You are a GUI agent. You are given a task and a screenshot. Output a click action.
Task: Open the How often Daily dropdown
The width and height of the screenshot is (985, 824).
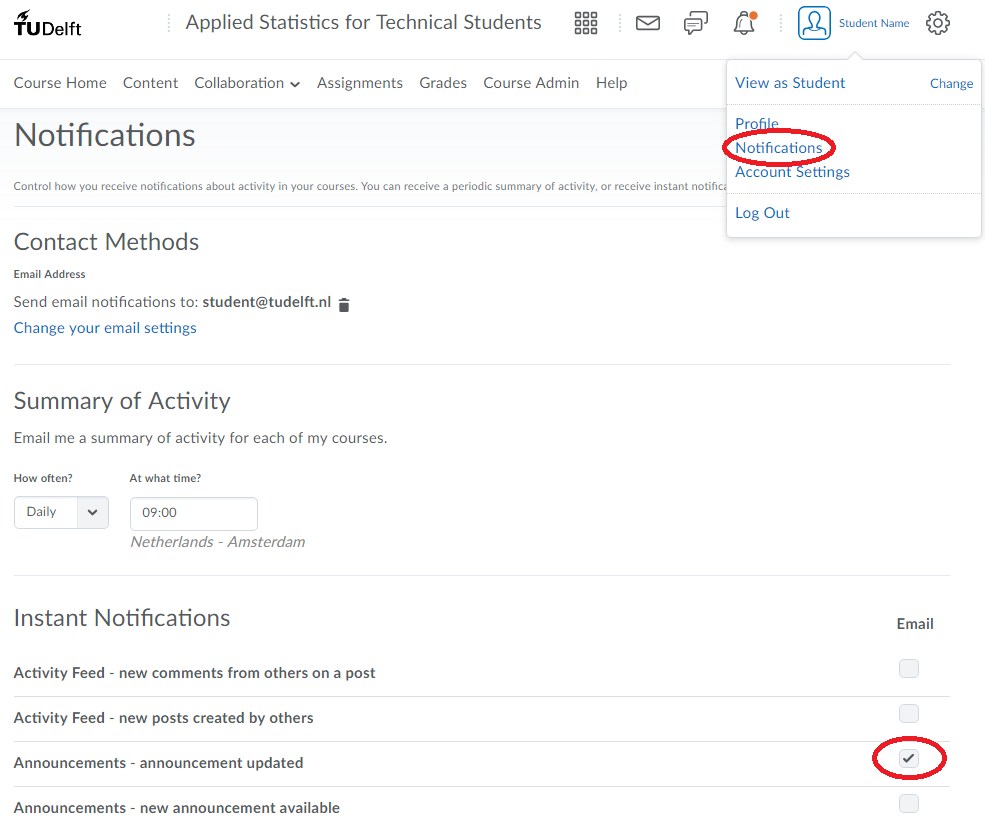click(x=61, y=512)
